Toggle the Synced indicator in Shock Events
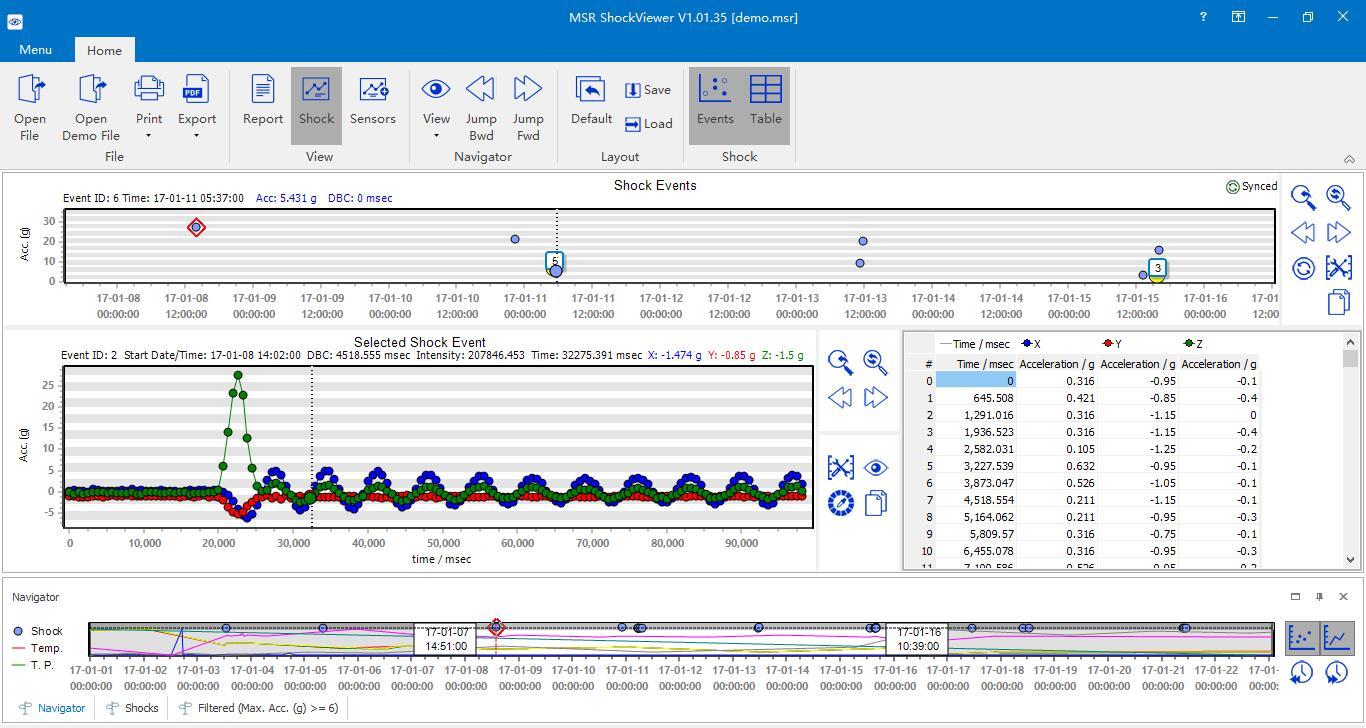This screenshot has height=728, width=1366. [1251, 186]
